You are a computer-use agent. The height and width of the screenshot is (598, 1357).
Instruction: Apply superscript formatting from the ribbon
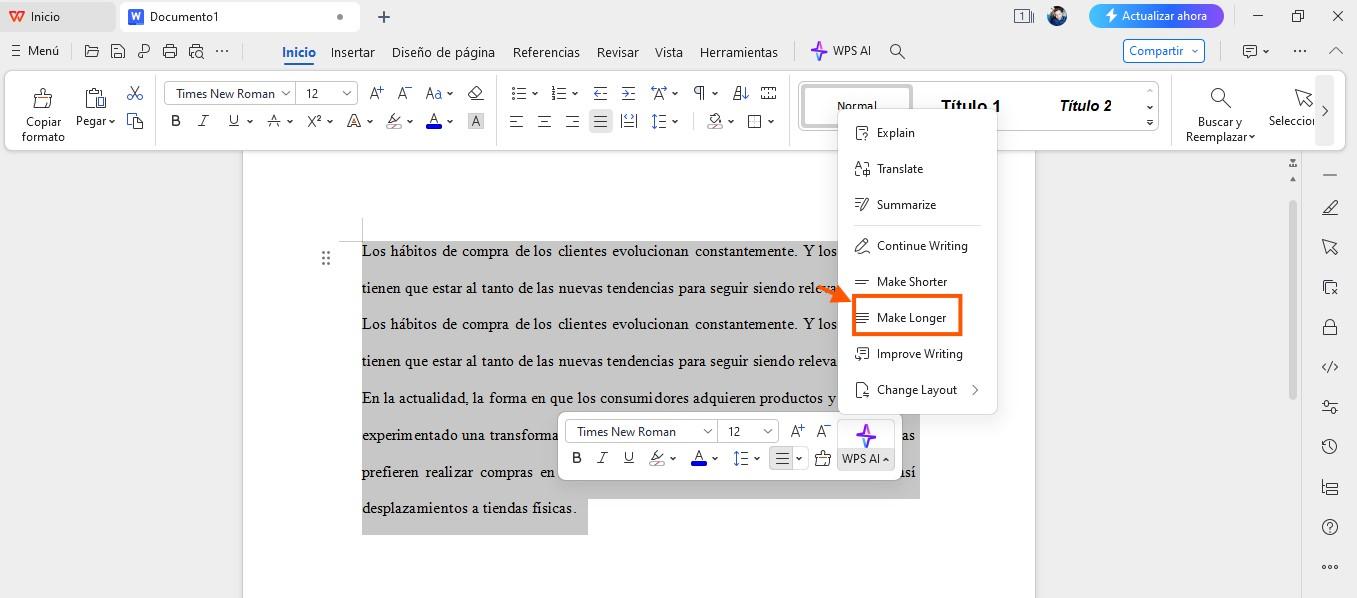pos(314,120)
